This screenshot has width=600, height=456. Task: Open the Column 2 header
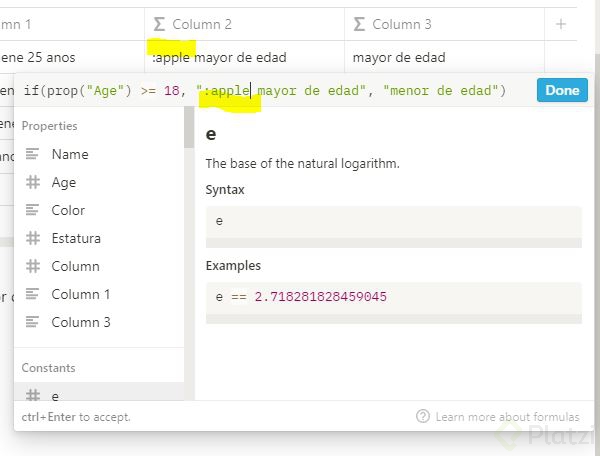point(245,24)
